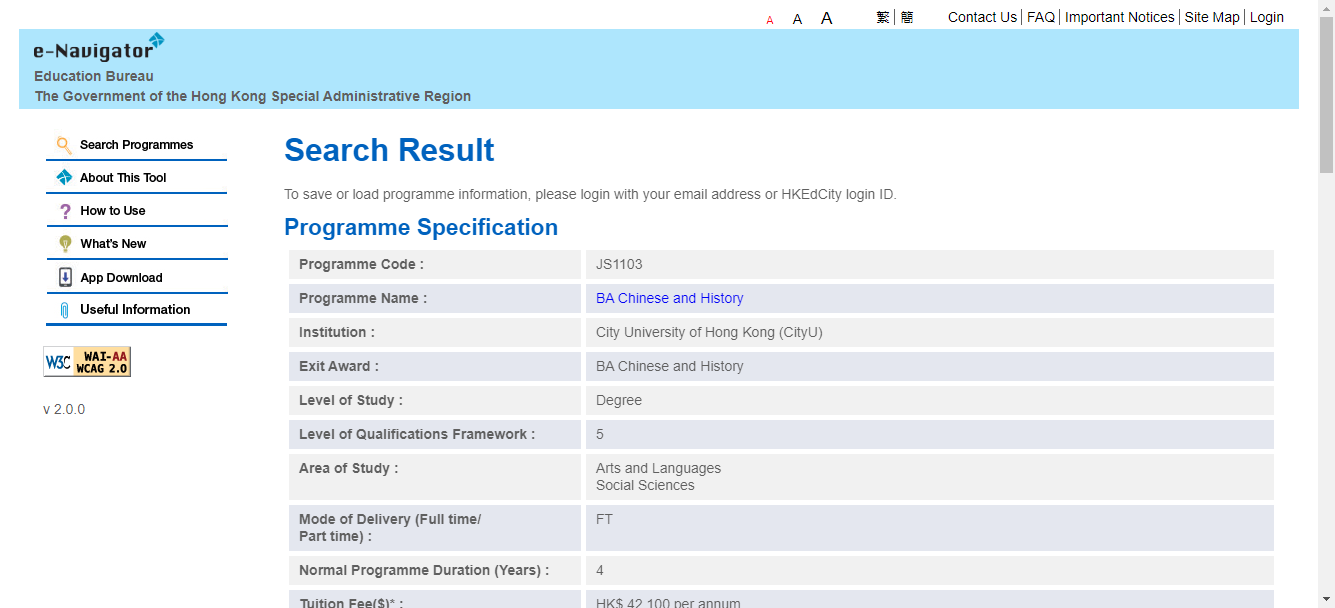Viewport: 1335px width, 608px height.
Task: Open BA Chinese and History programme link
Action: [670, 298]
